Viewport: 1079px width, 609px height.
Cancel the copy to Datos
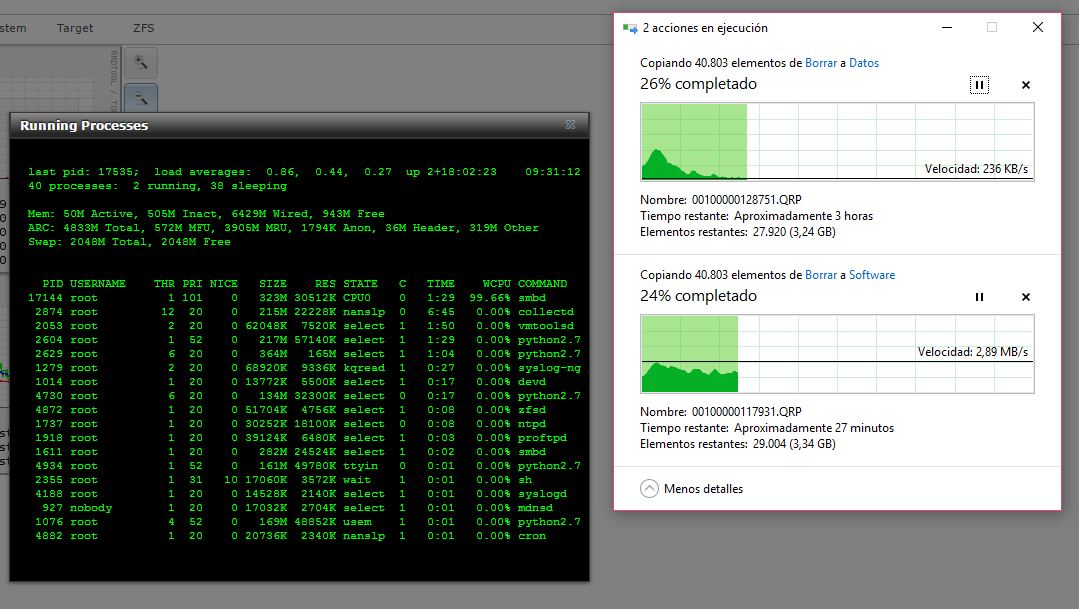(x=1025, y=85)
